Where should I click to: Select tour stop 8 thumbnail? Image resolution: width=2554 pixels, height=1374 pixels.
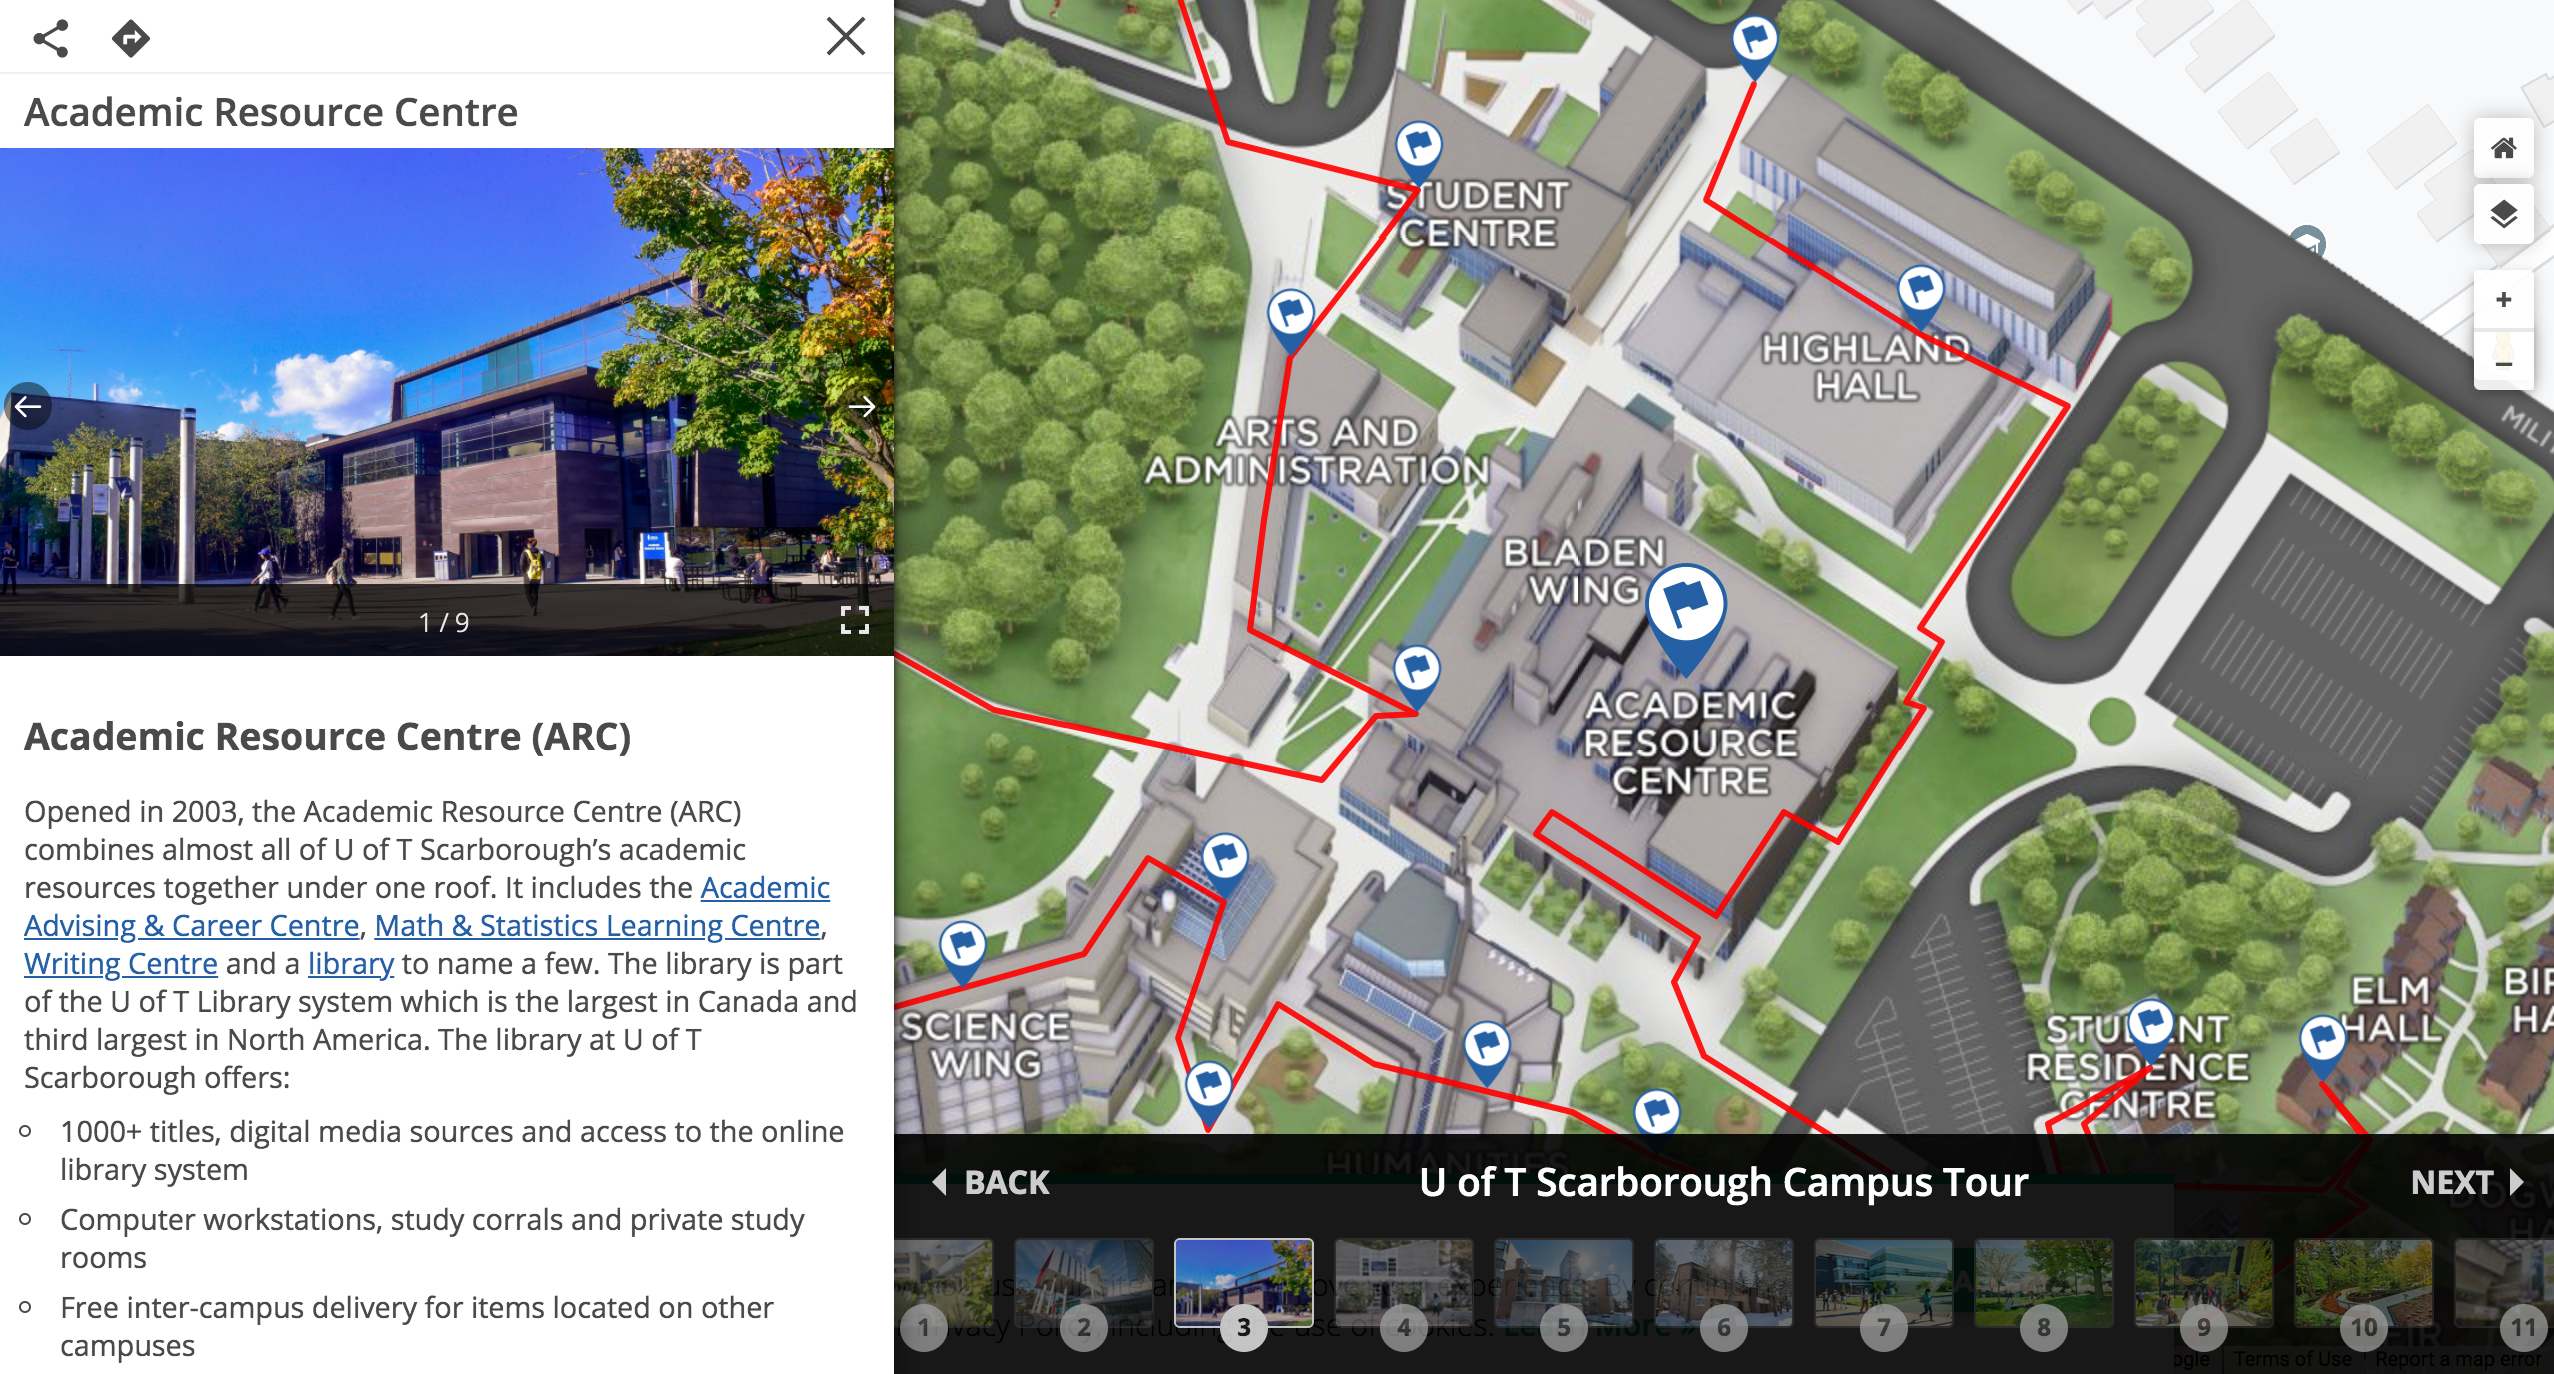click(2043, 1283)
